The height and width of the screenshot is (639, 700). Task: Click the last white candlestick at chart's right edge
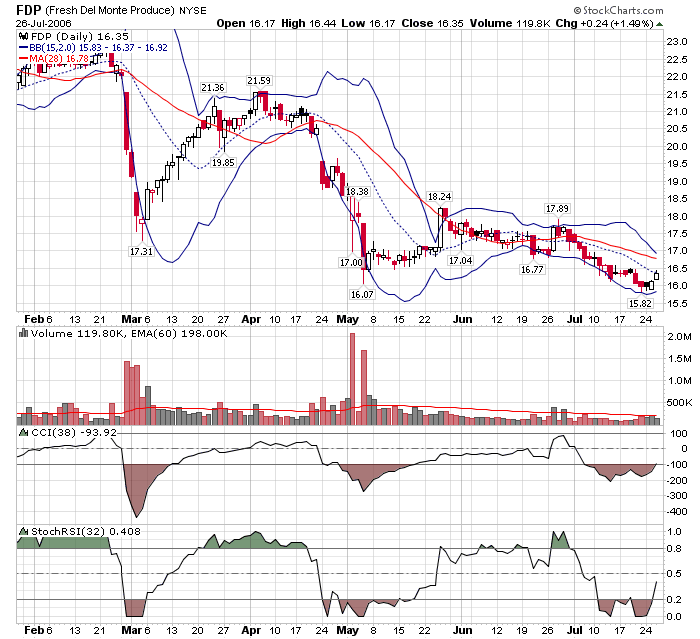tap(656, 276)
